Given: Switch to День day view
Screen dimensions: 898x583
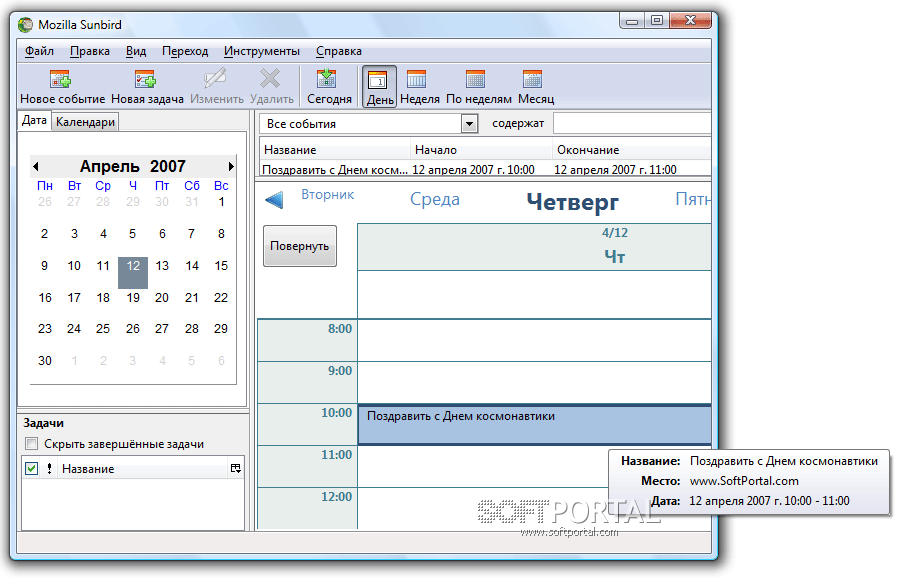Looking at the screenshot, I should [x=380, y=86].
